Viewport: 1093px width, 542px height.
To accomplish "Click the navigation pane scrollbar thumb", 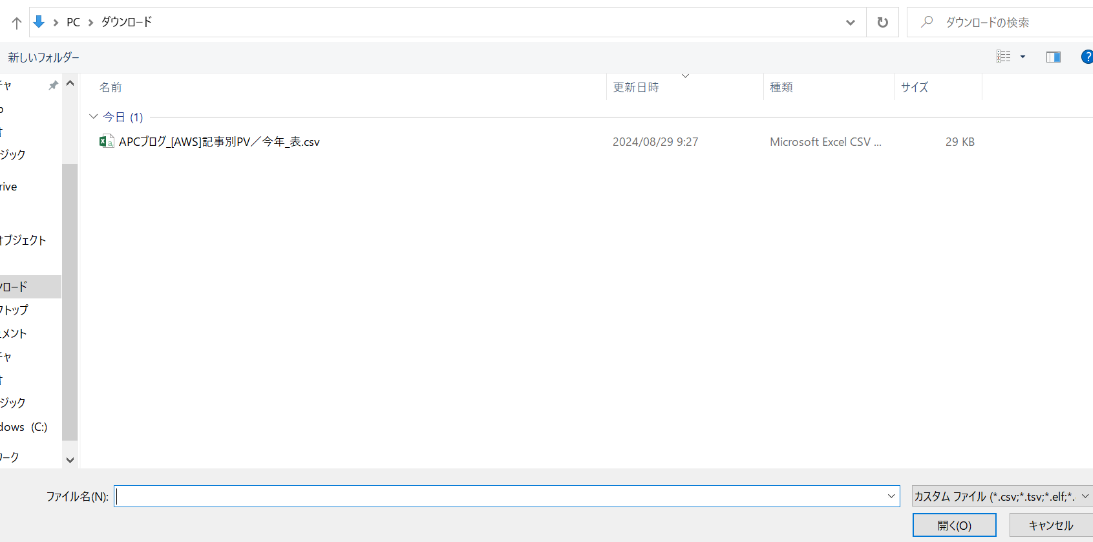I will [70, 302].
